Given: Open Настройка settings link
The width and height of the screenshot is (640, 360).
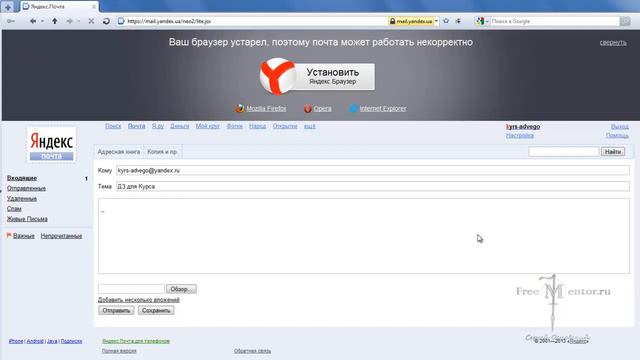Looking at the screenshot, I should [x=520, y=136].
